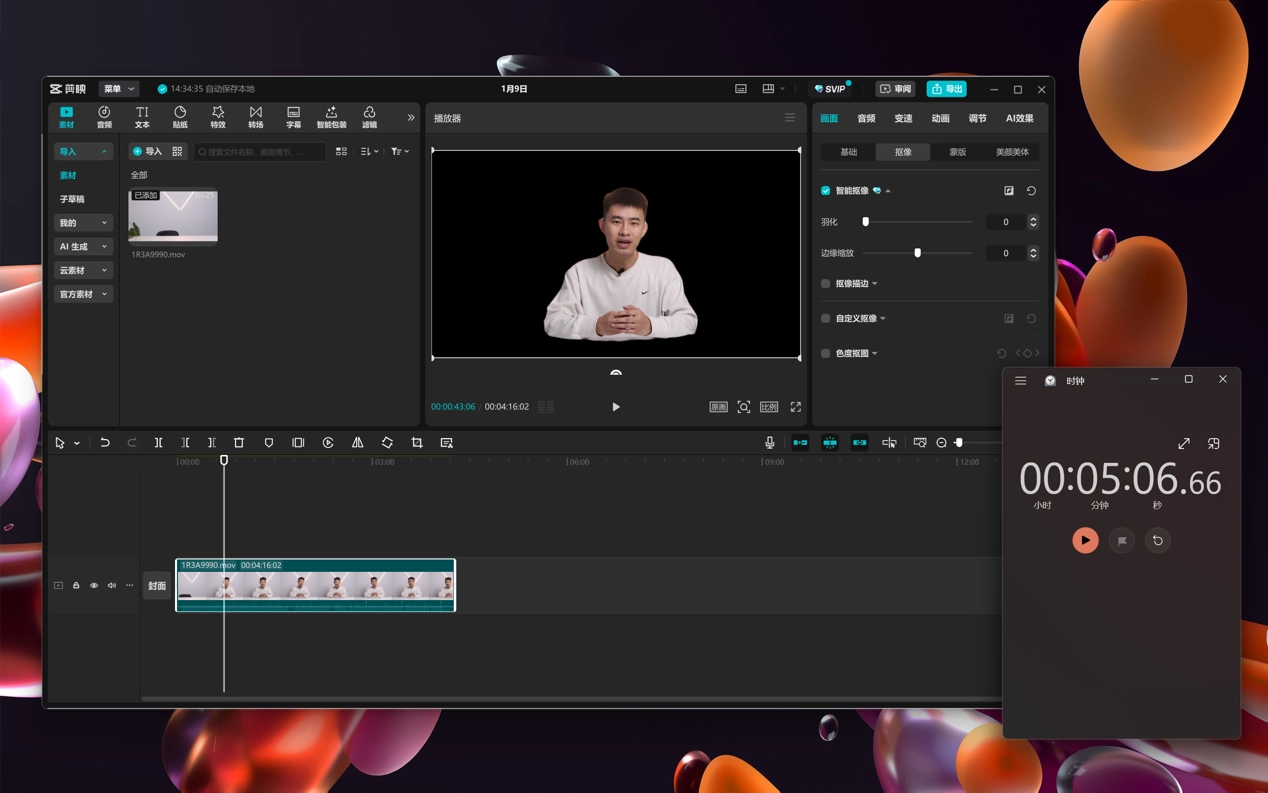Click the undo arrow in timeline toolbar
1268x793 pixels.
pos(104,443)
